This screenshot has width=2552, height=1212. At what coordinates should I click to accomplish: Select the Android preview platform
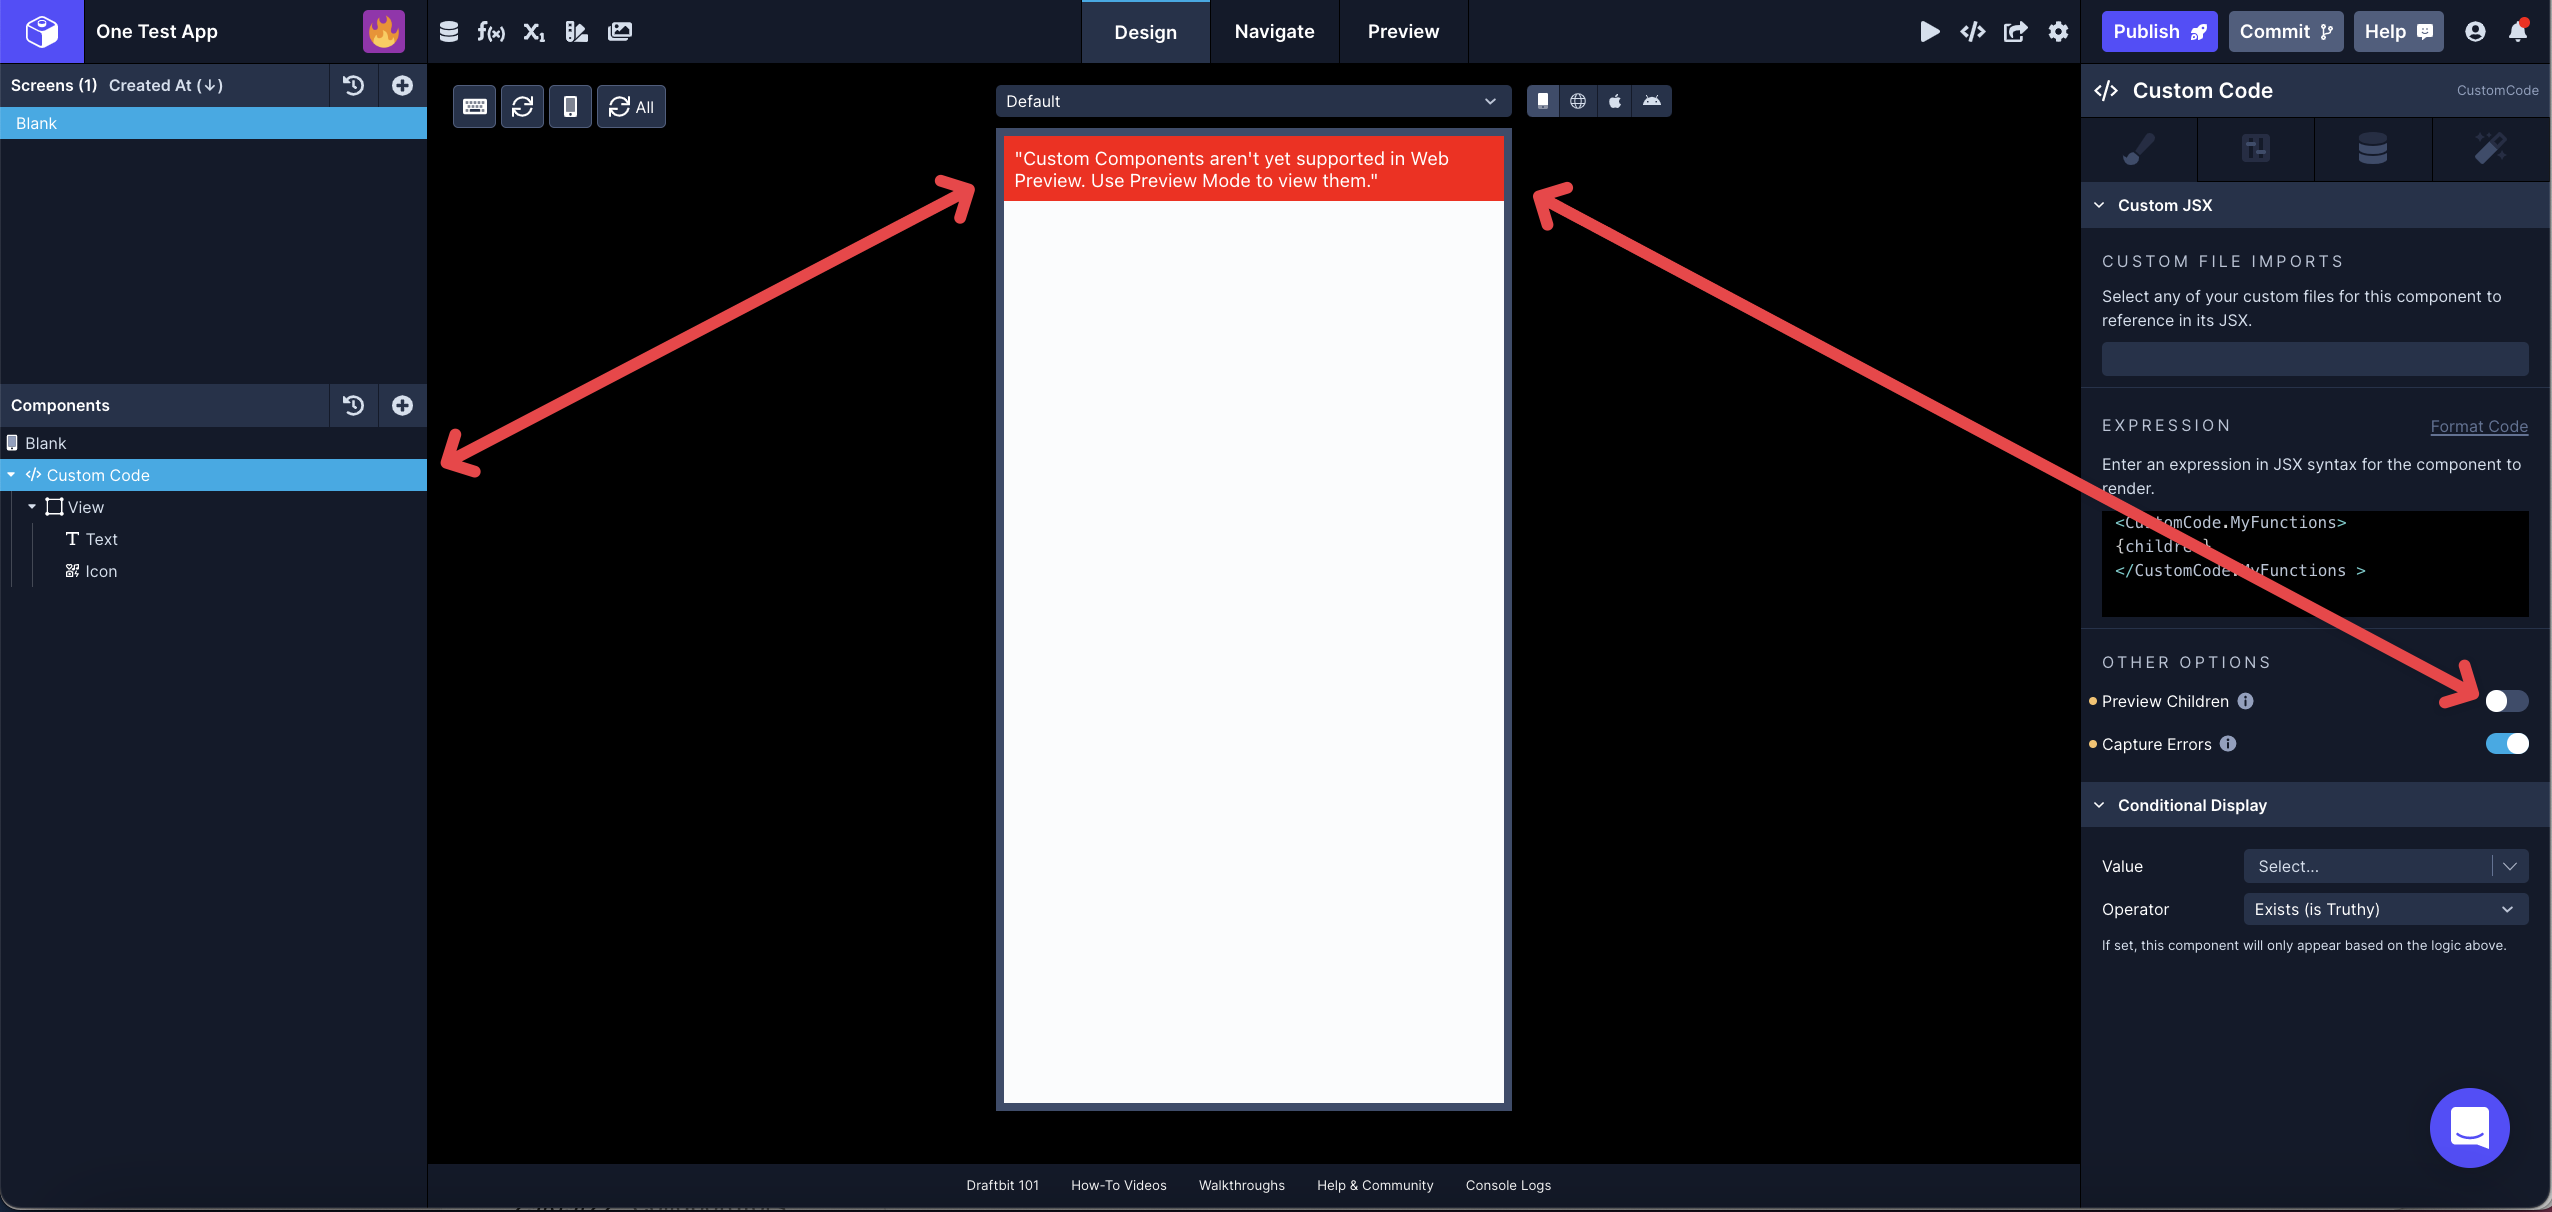tap(1652, 101)
